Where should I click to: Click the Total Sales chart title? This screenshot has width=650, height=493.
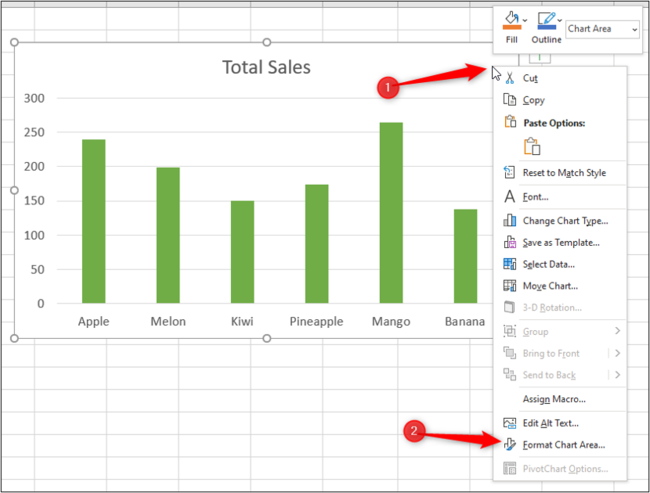pyautogui.click(x=266, y=68)
